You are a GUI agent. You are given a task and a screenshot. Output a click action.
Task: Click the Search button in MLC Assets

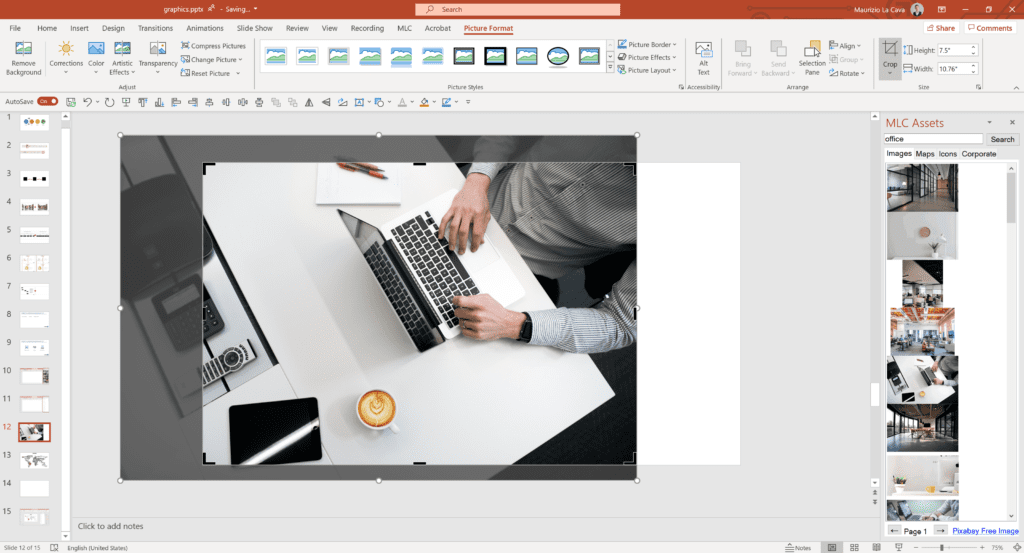1001,139
